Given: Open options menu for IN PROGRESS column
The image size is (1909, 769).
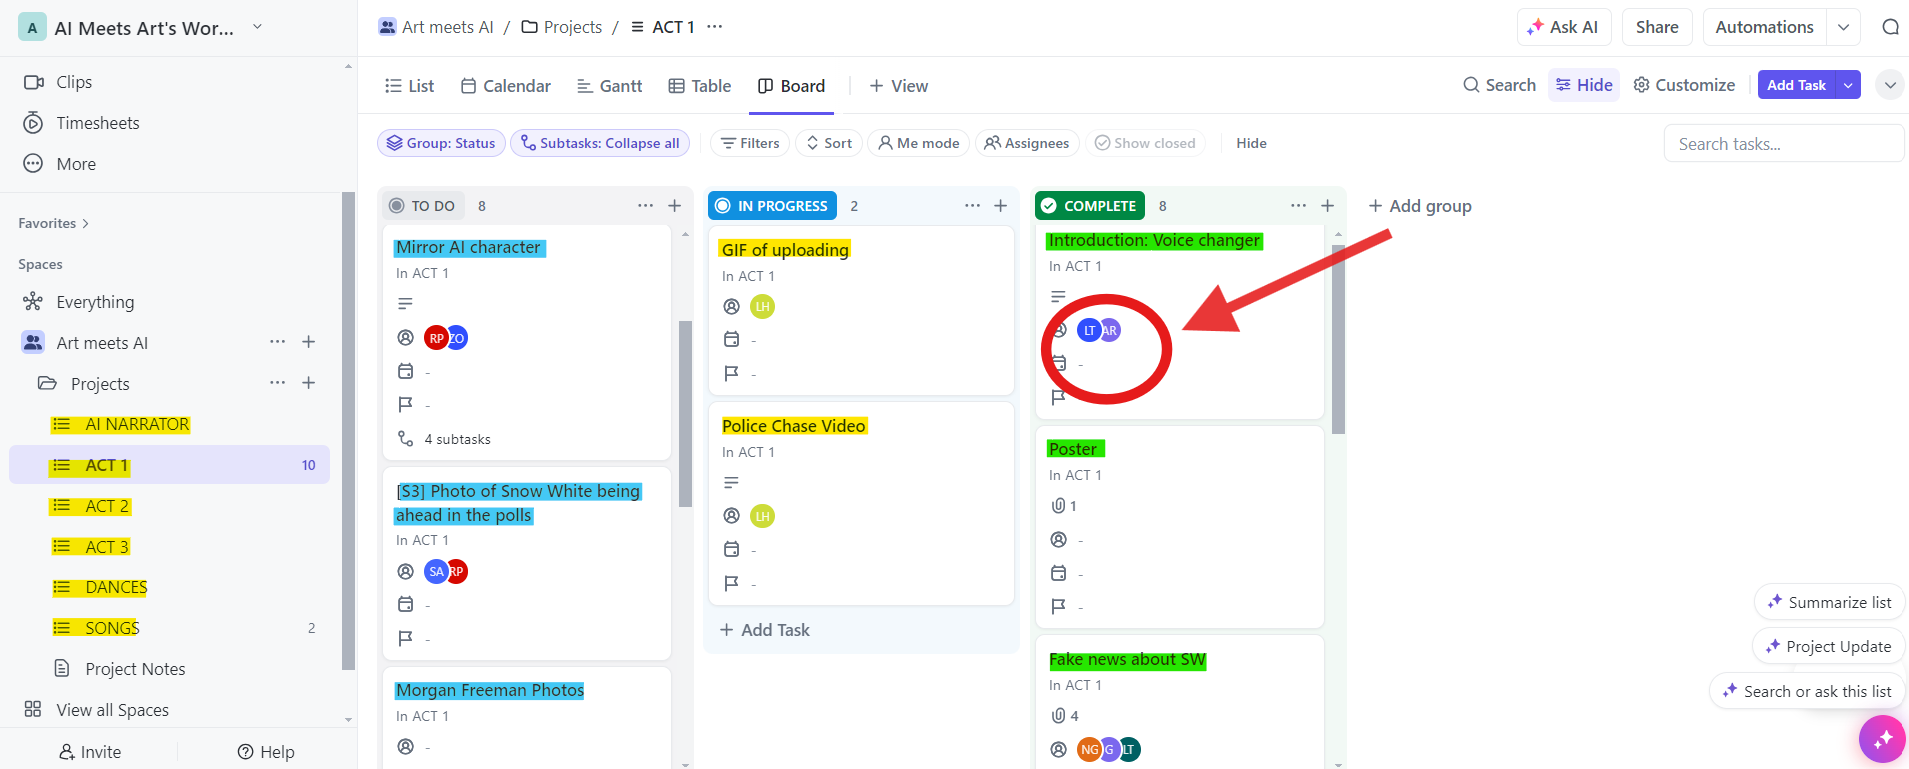Looking at the screenshot, I should tap(972, 206).
